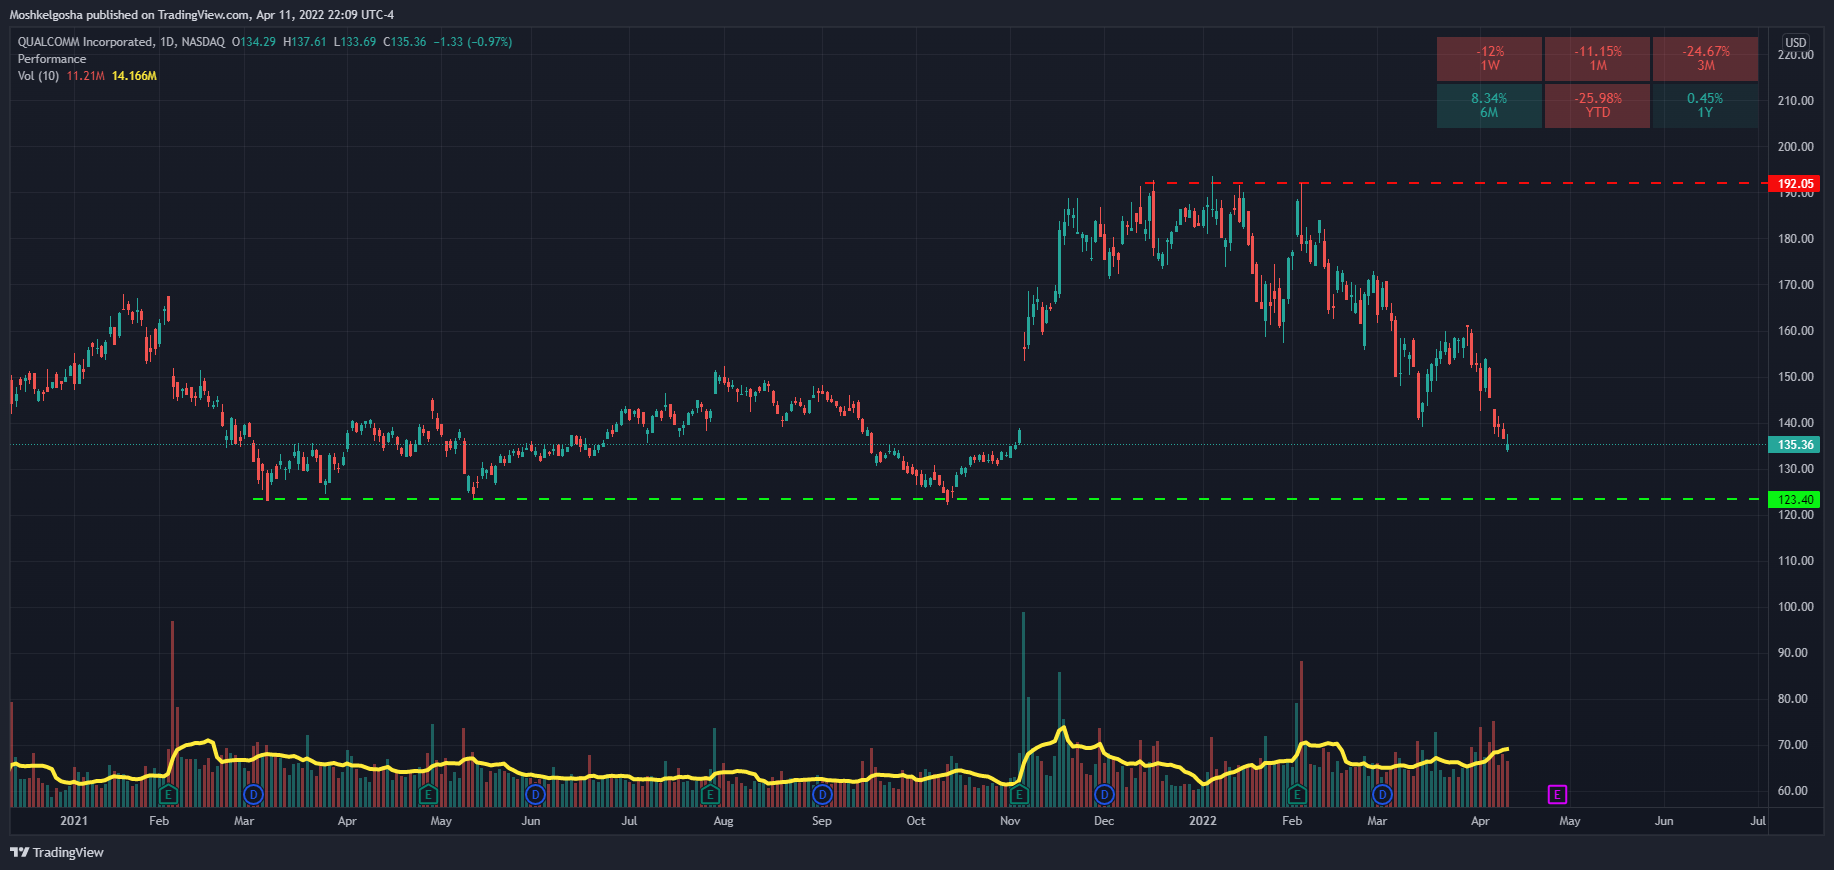Click the 2021 label on time axis
Viewport: 1834px width, 870px height.
click(74, 821)
